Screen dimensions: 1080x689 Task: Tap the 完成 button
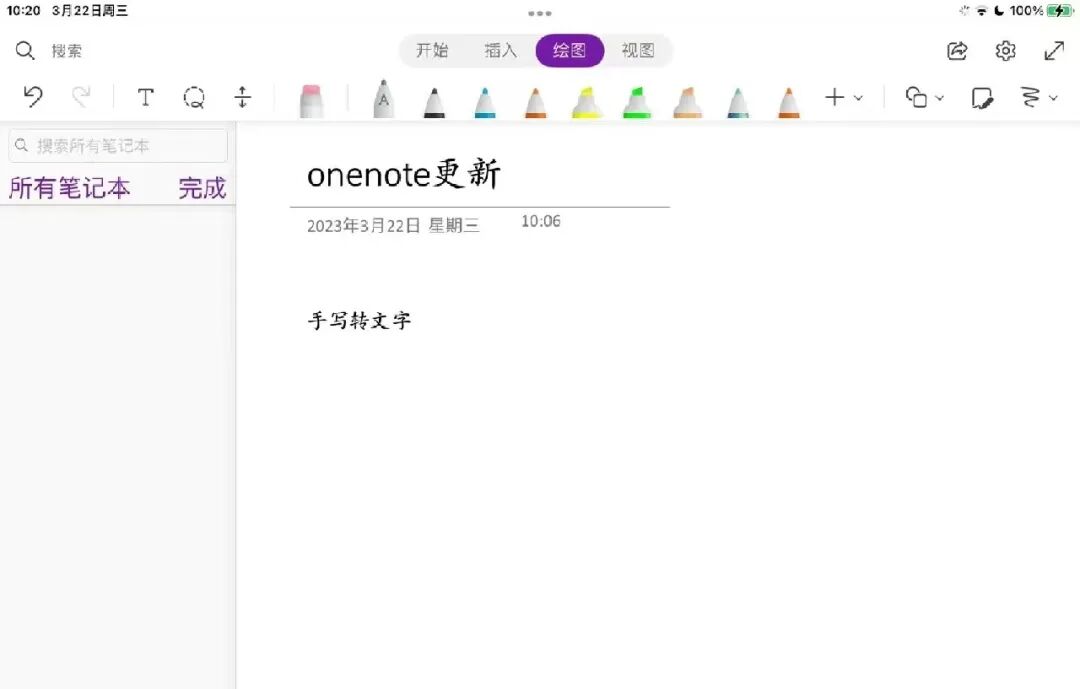[202, 188]
